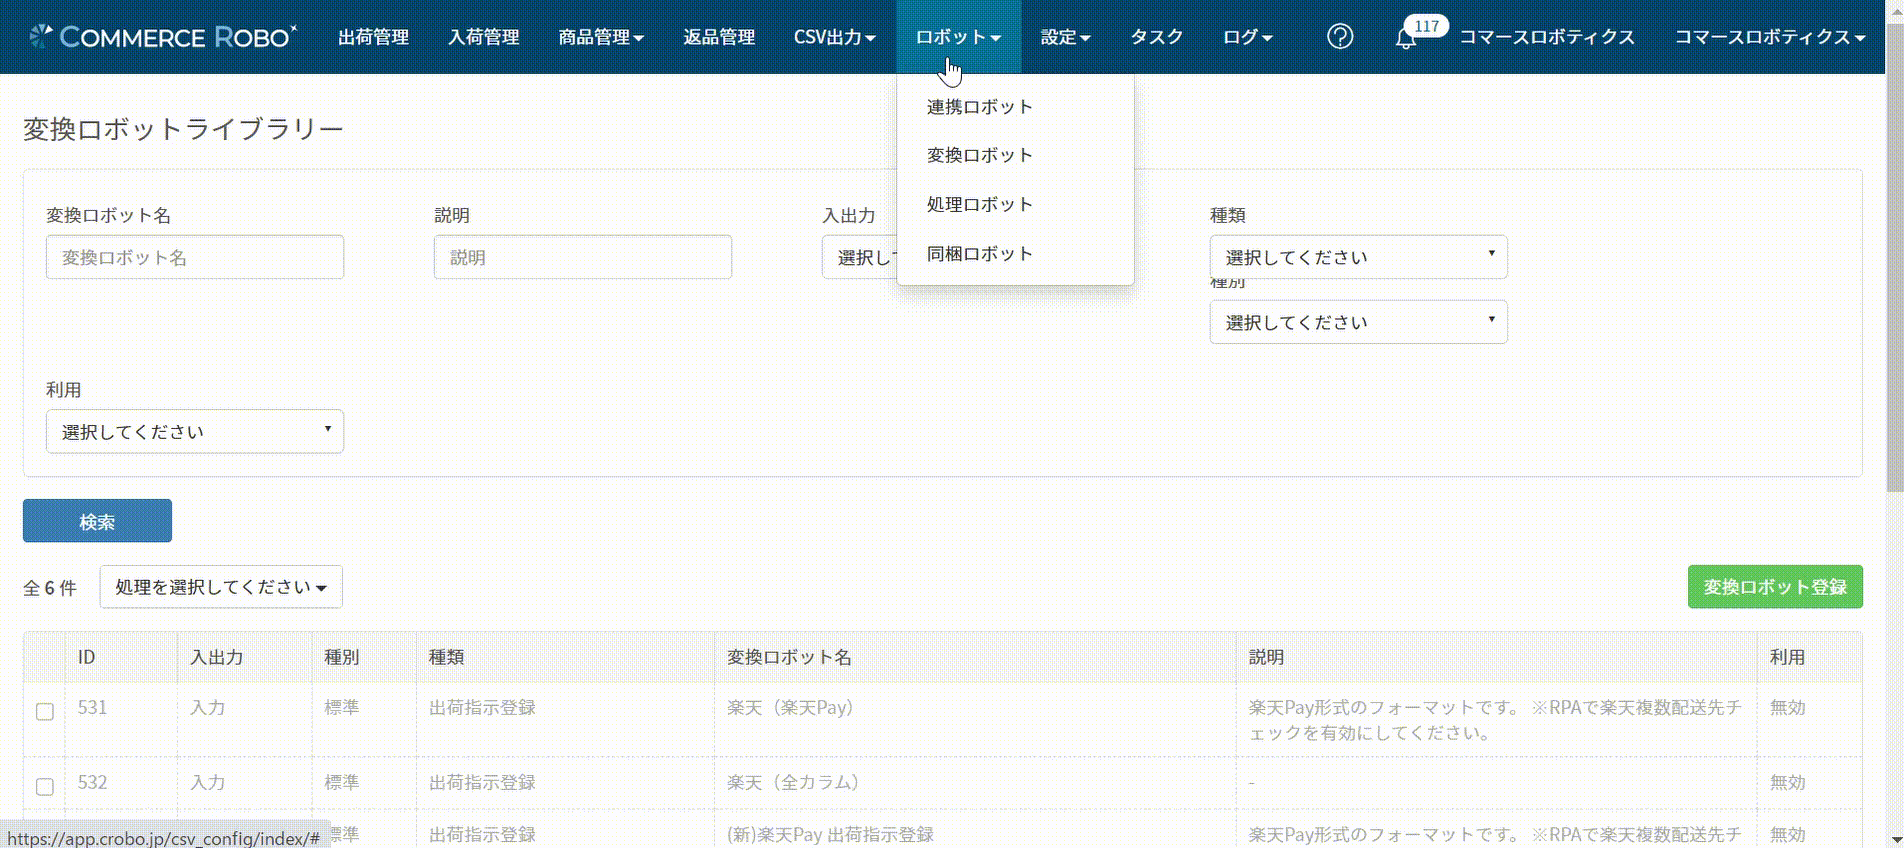Open the 種別 select dropdown
1904x848 pixels.
coord(1358,322)
